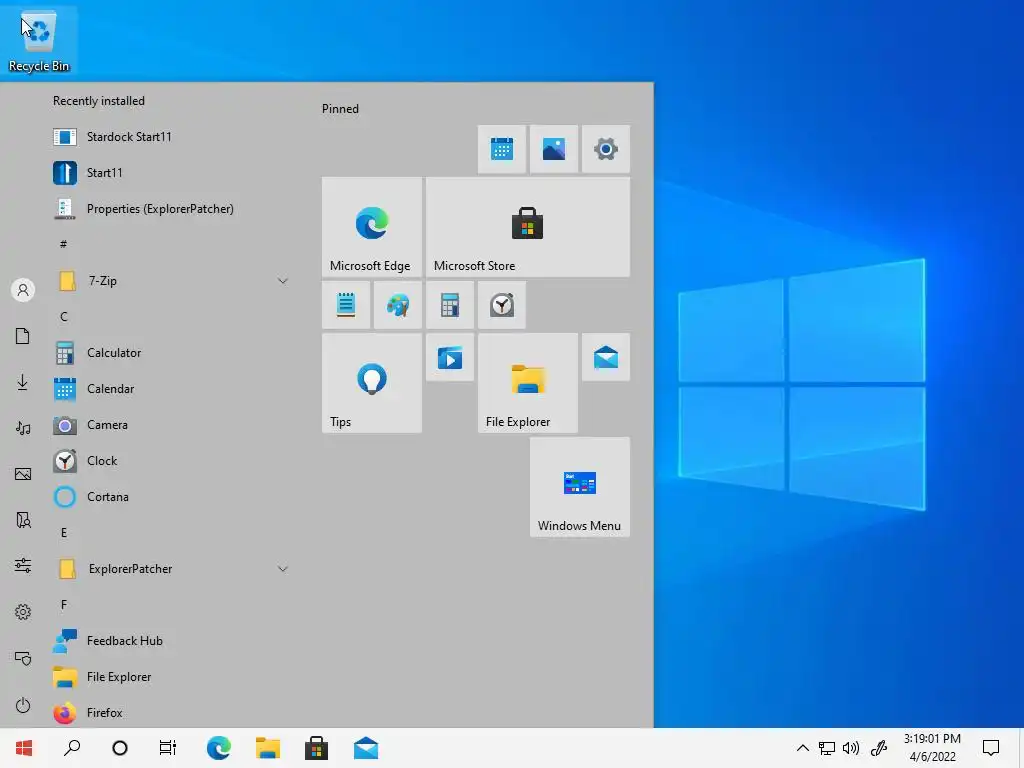Open taskbar Search magnifier
This screenshot has width=1024, height=768.
[72, 748]
